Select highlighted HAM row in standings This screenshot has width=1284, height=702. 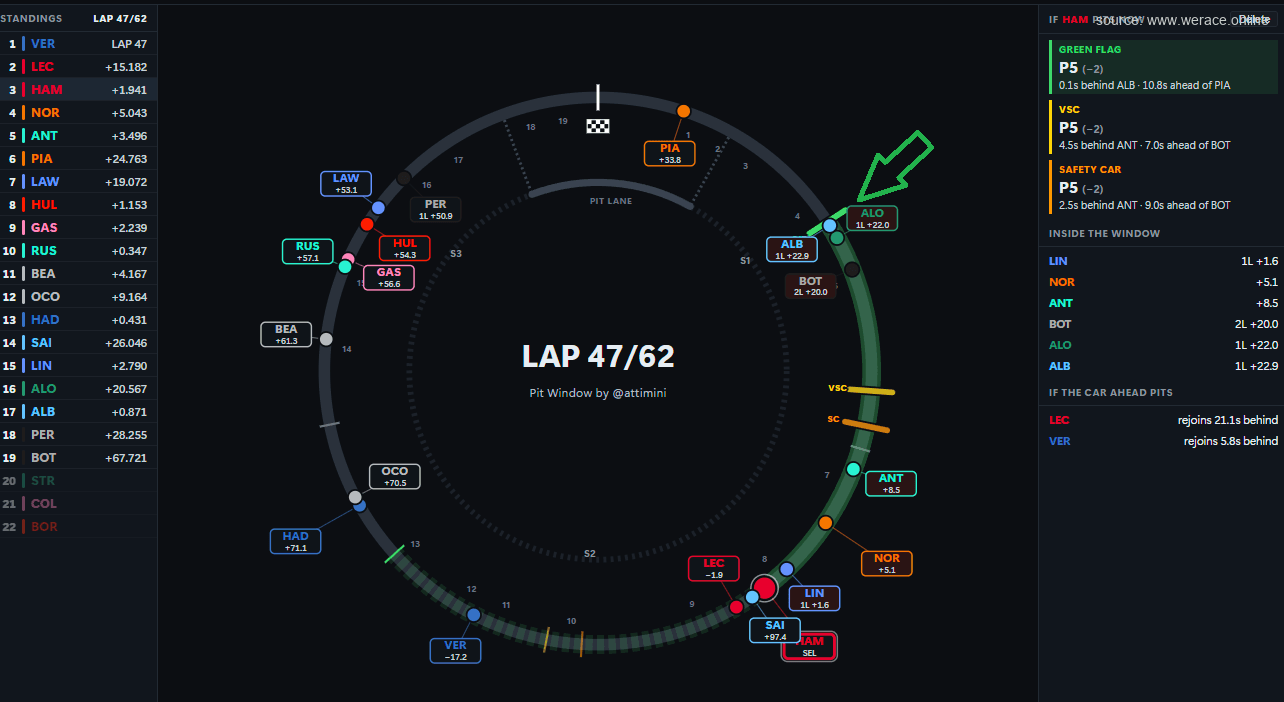pyautogui.click(x=78, y=90)
